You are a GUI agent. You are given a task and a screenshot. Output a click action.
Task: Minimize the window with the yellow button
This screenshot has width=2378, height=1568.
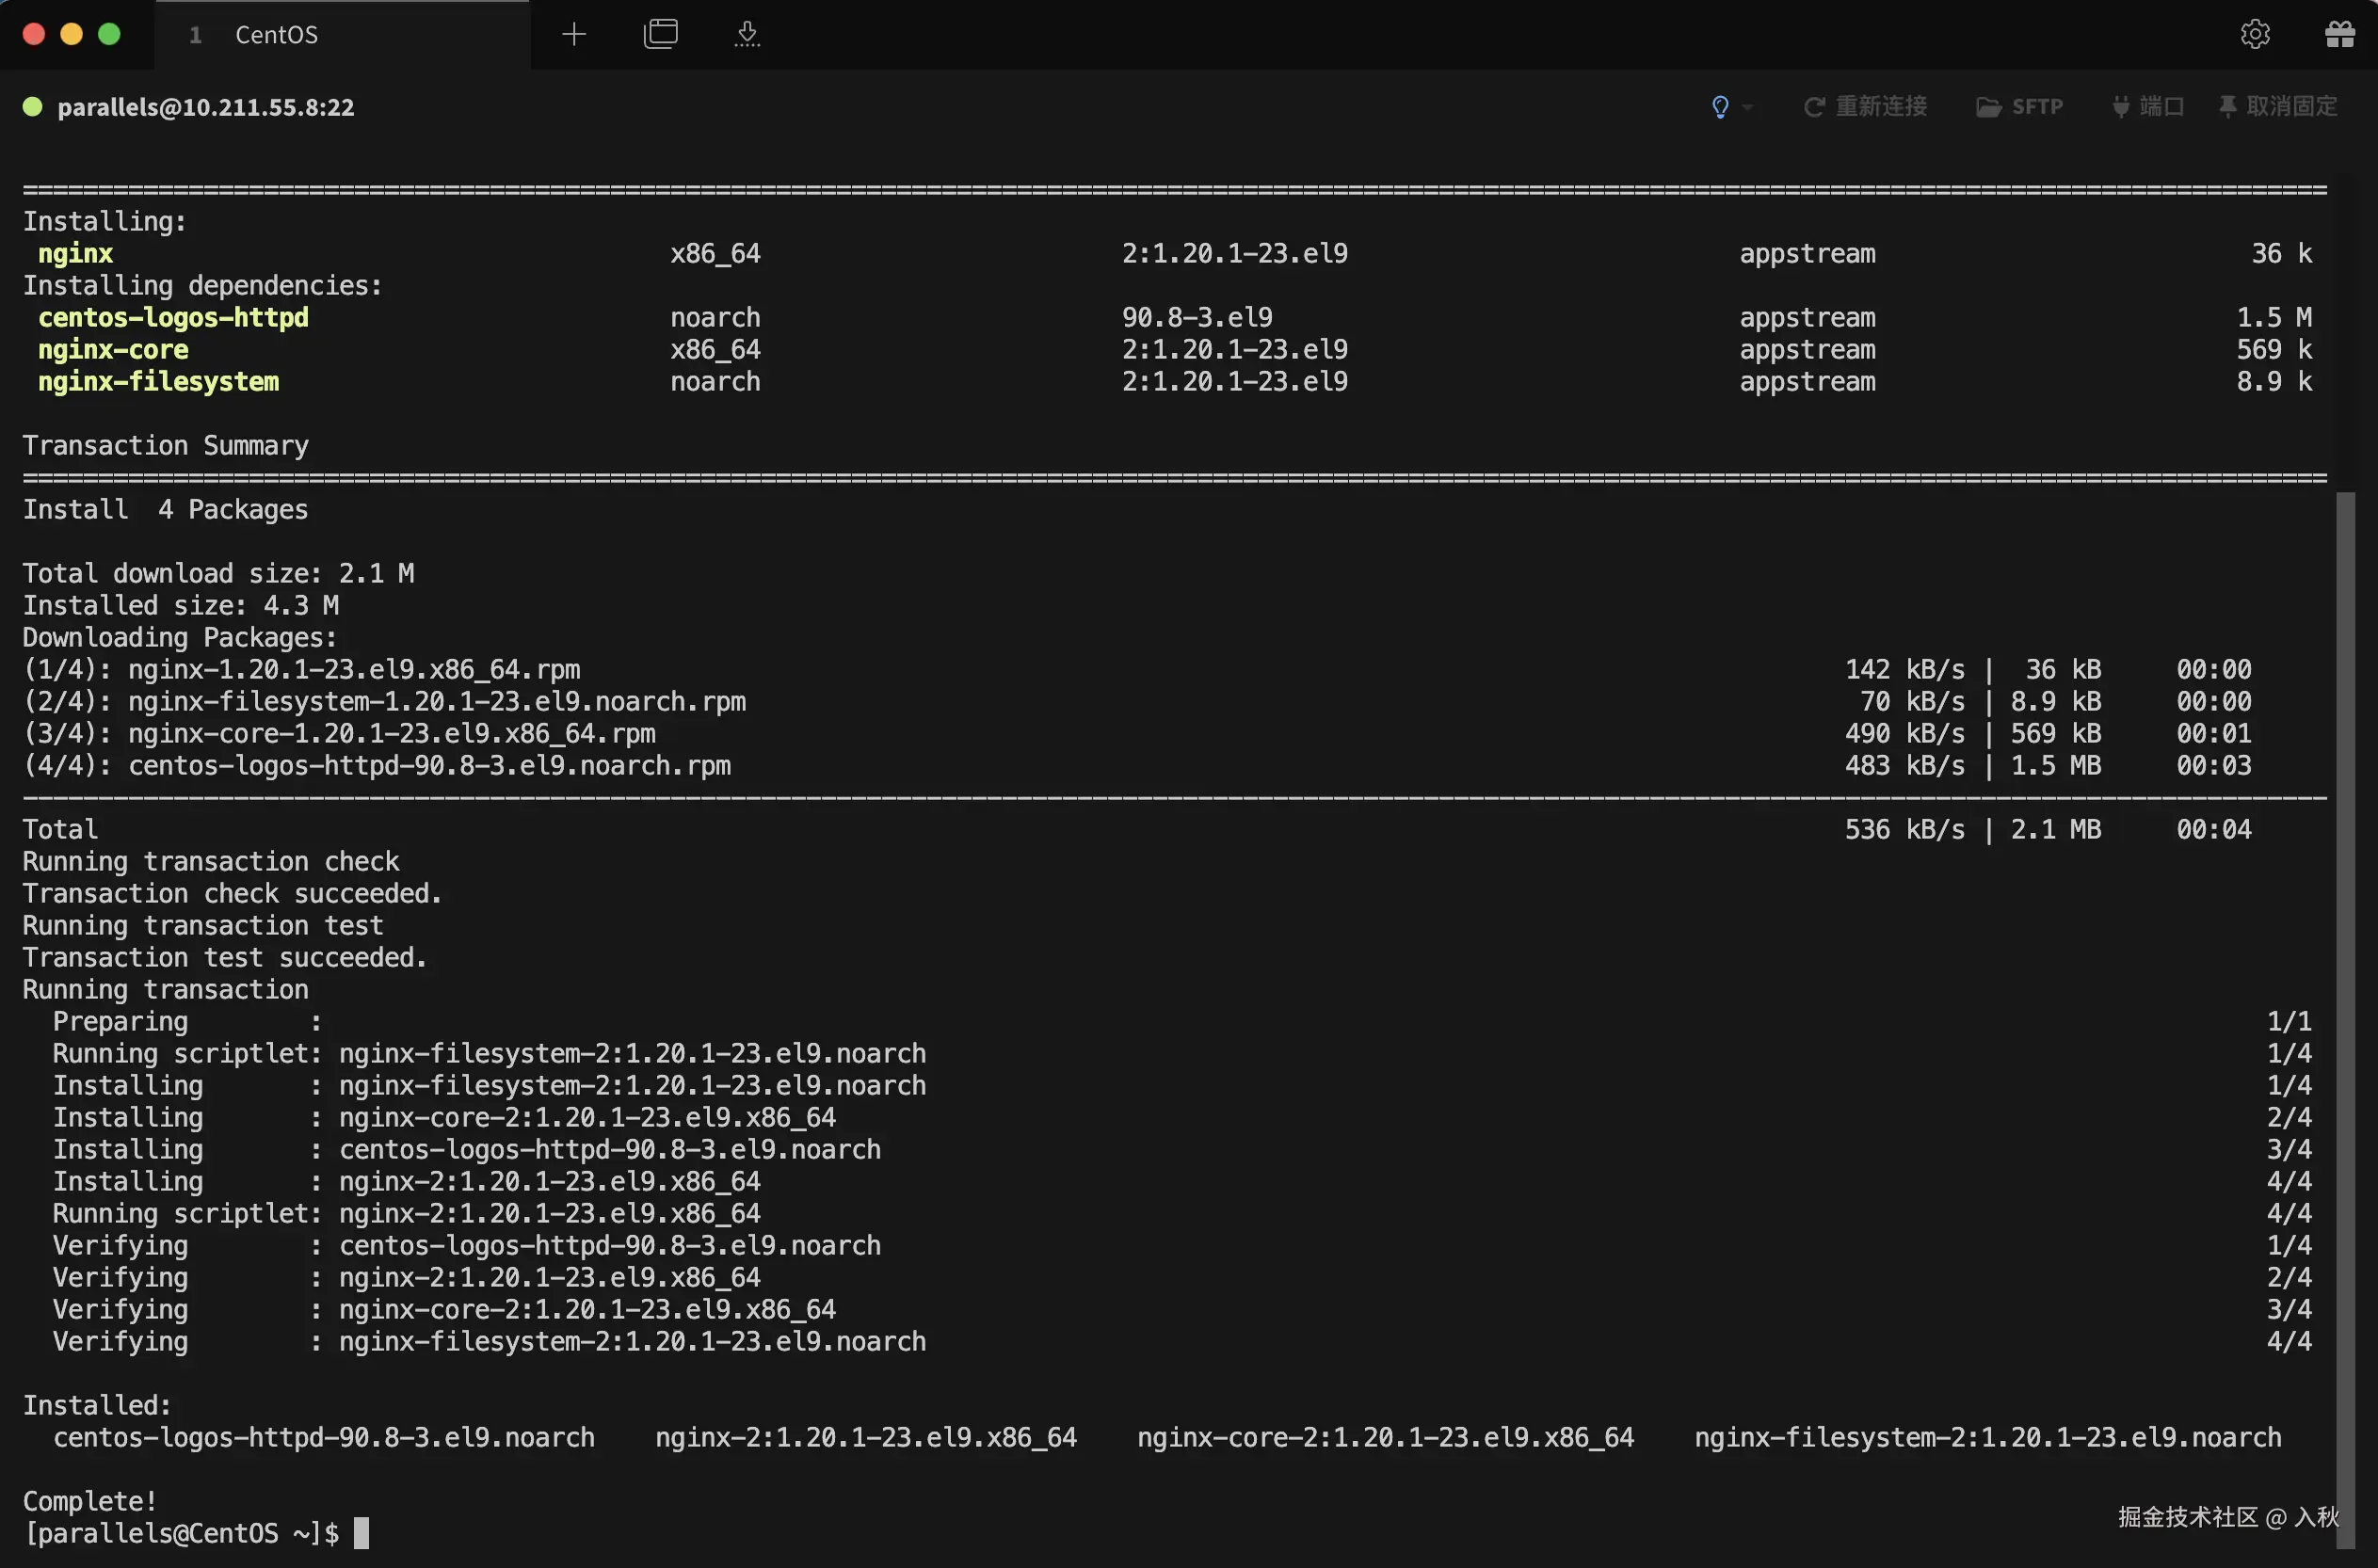tap(71, 35)
